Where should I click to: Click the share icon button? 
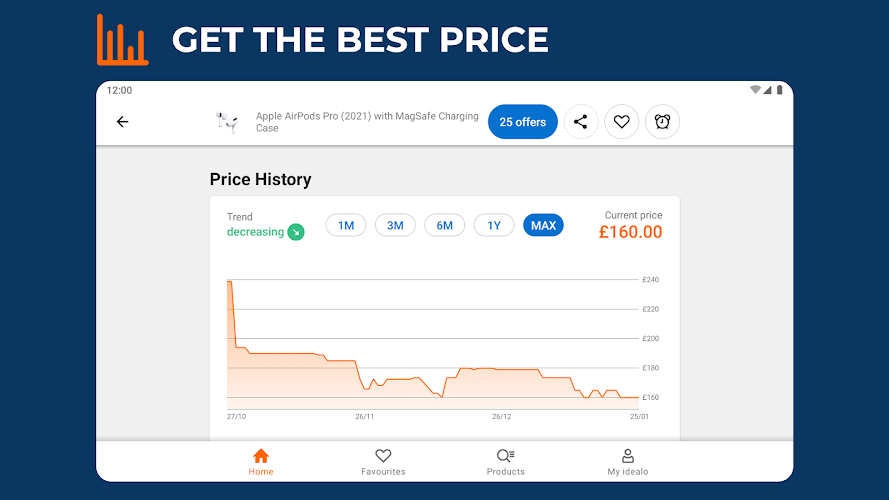click(x=581, y=122)
